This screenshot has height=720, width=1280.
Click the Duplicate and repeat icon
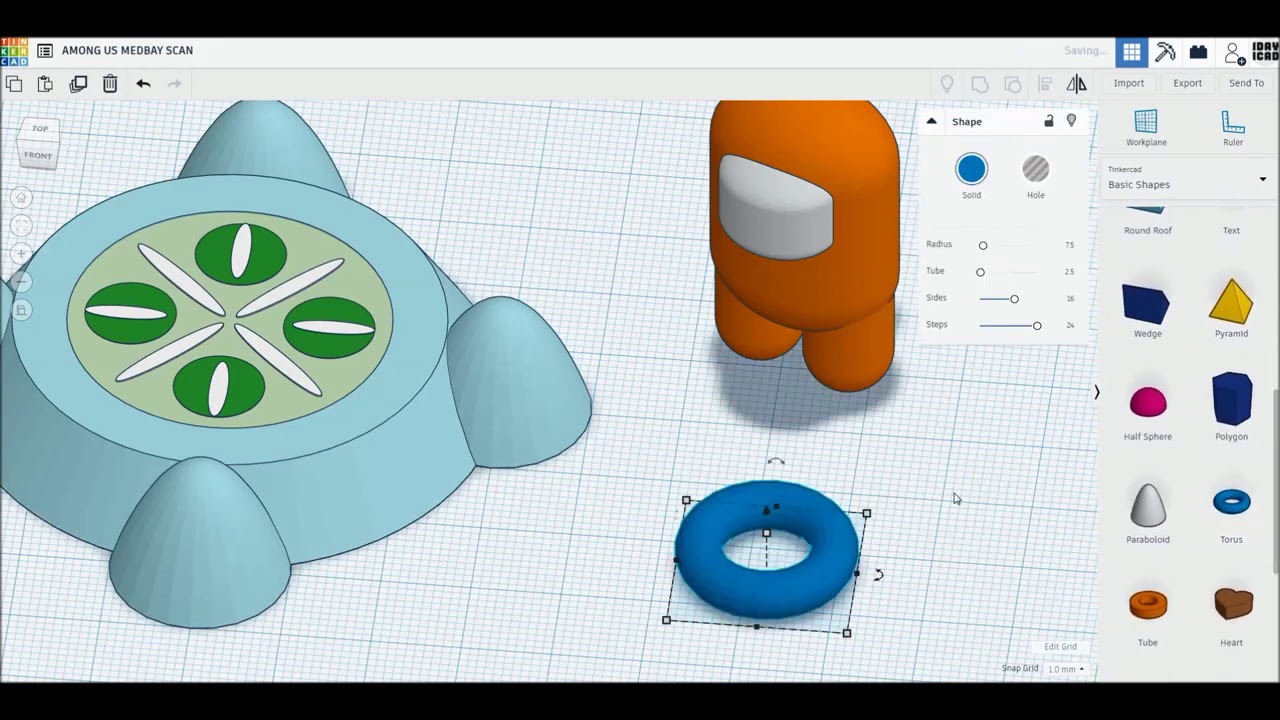tap(78, 84)
